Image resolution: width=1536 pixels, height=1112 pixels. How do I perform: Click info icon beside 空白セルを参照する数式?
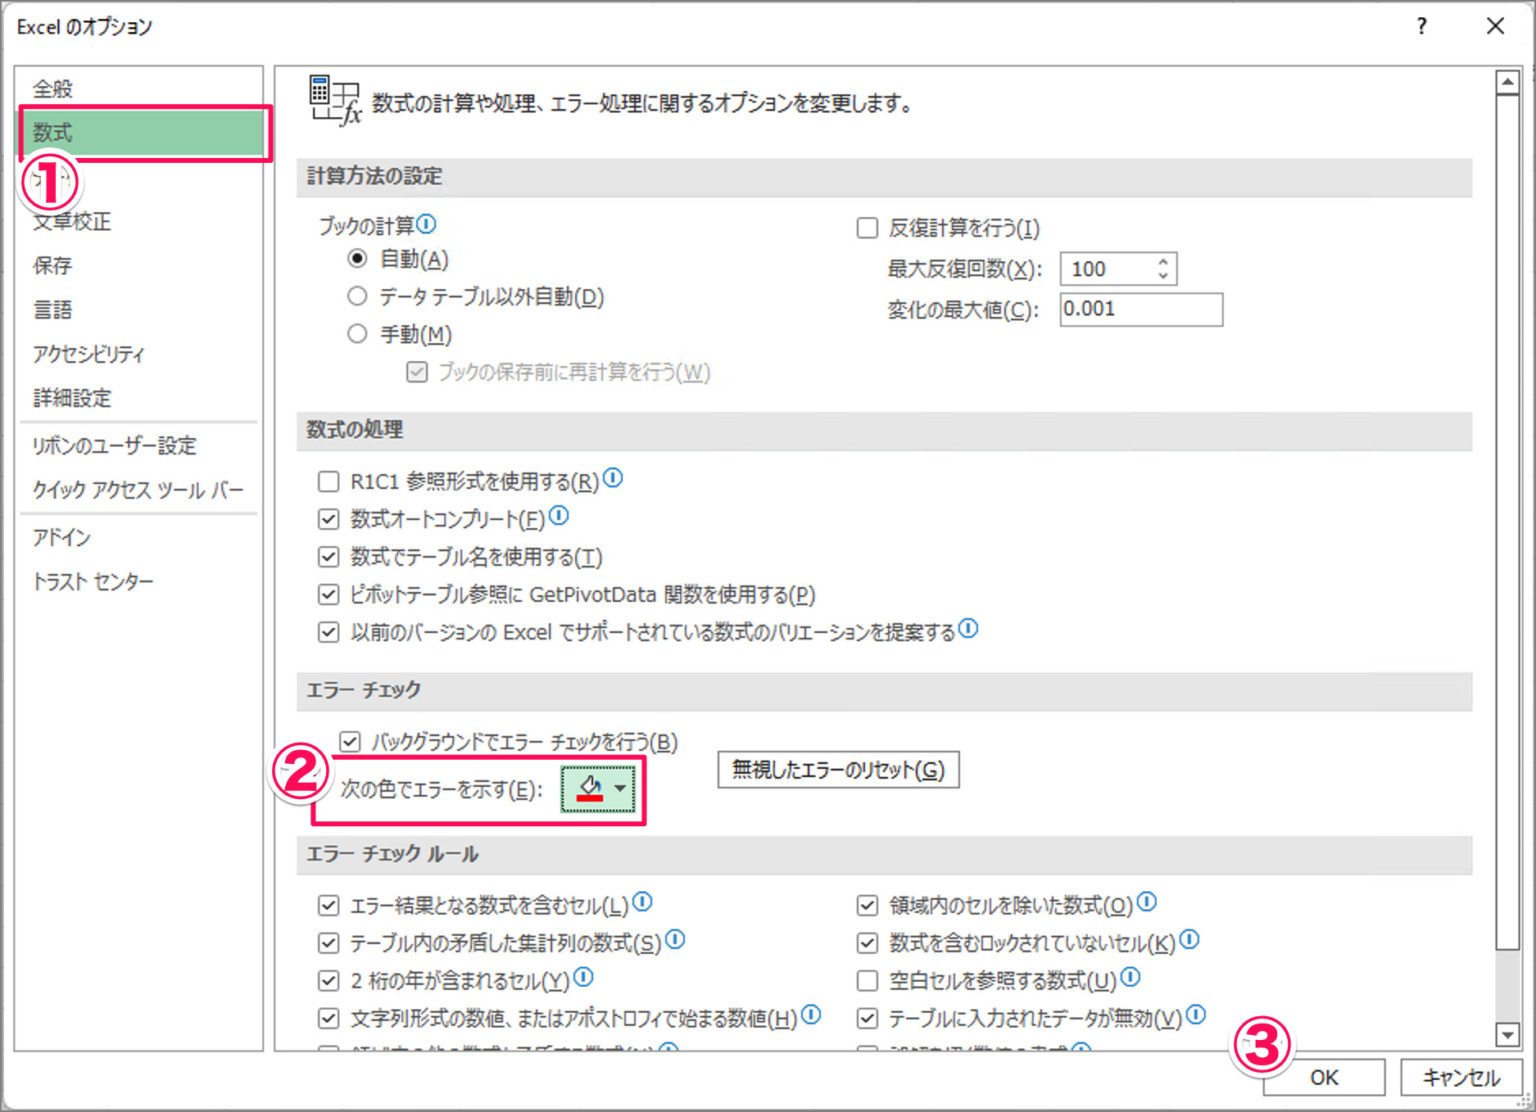click(1130, 977)
